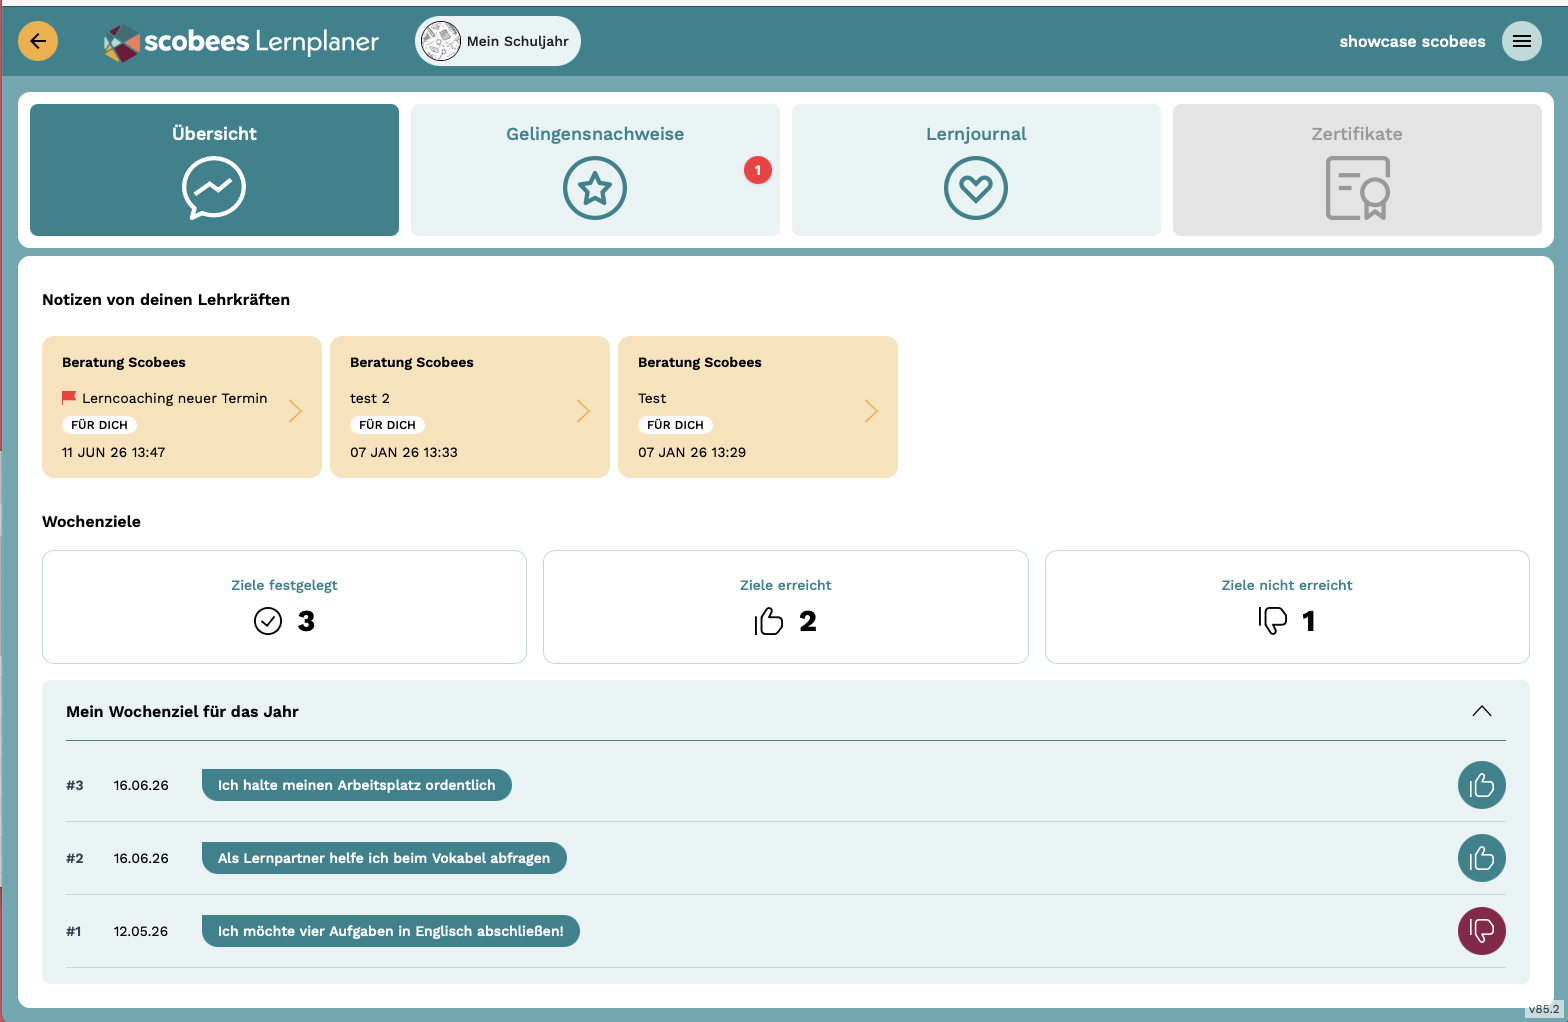1568x1022 pixels.
Task: Click the star icon in Gelingensnachweise
Action: coord(595,188)
